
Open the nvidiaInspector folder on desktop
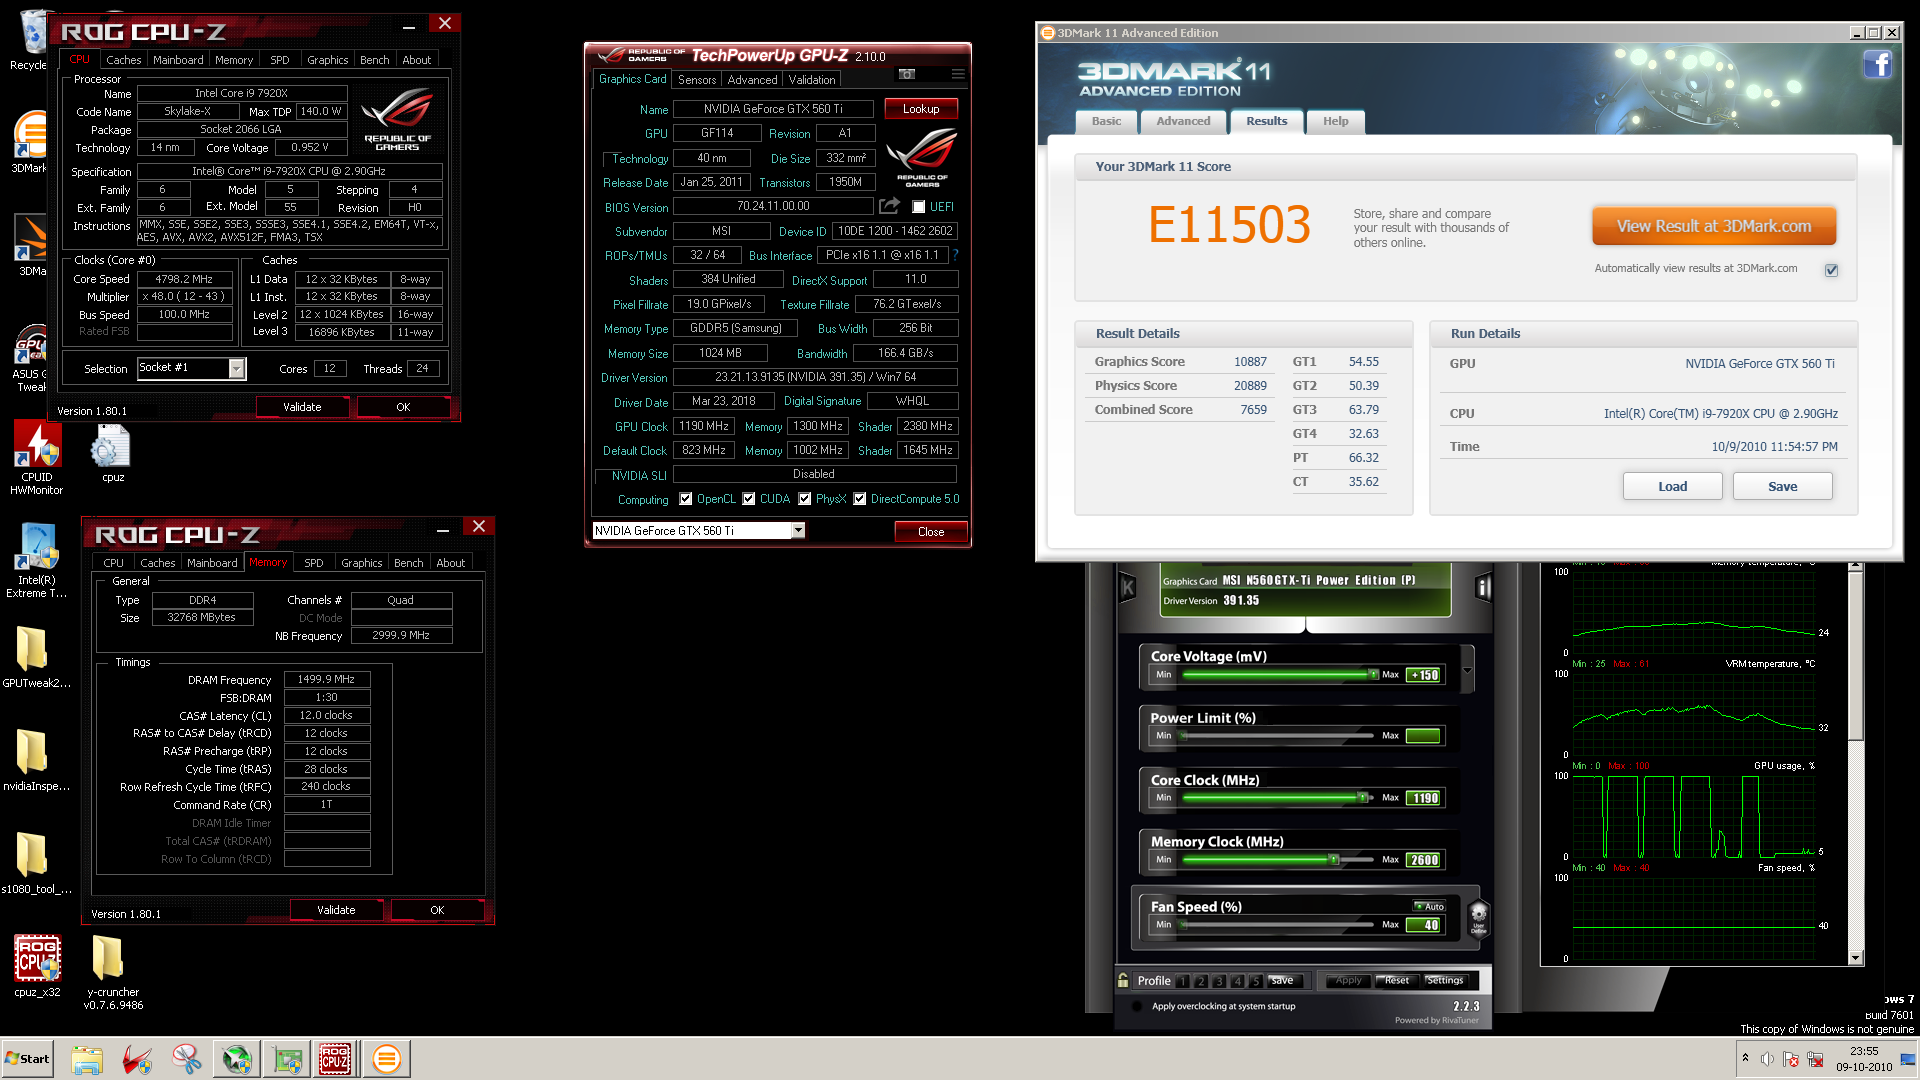pyautogui.click(x=35, y=760)
